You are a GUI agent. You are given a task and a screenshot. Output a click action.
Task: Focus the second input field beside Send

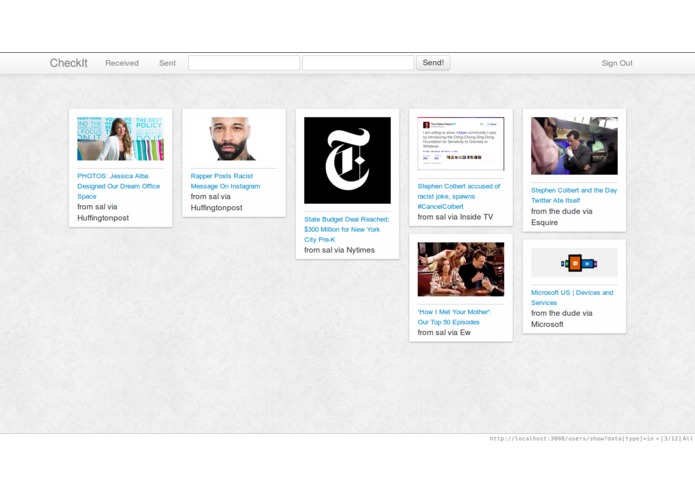pyautogui.click(x=358, y=62)
